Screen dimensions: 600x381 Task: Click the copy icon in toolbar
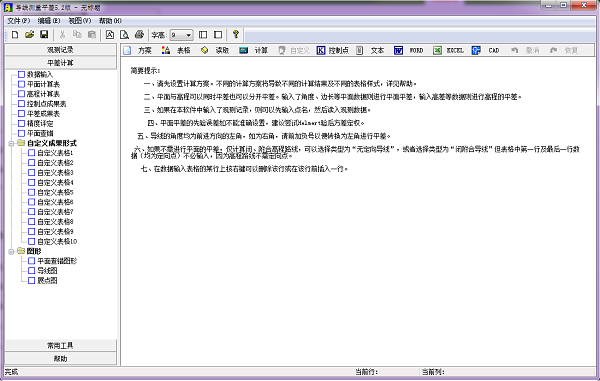[x=77, y=35]
